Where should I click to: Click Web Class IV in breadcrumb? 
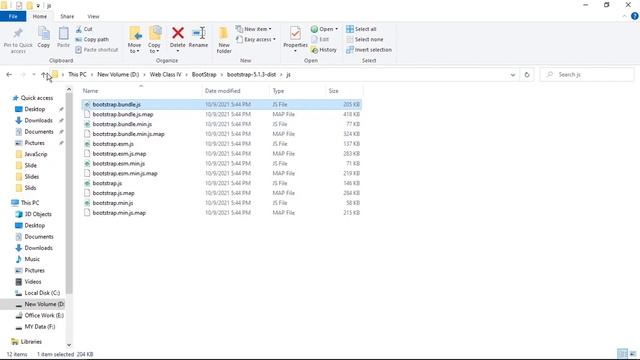[165, 75]
